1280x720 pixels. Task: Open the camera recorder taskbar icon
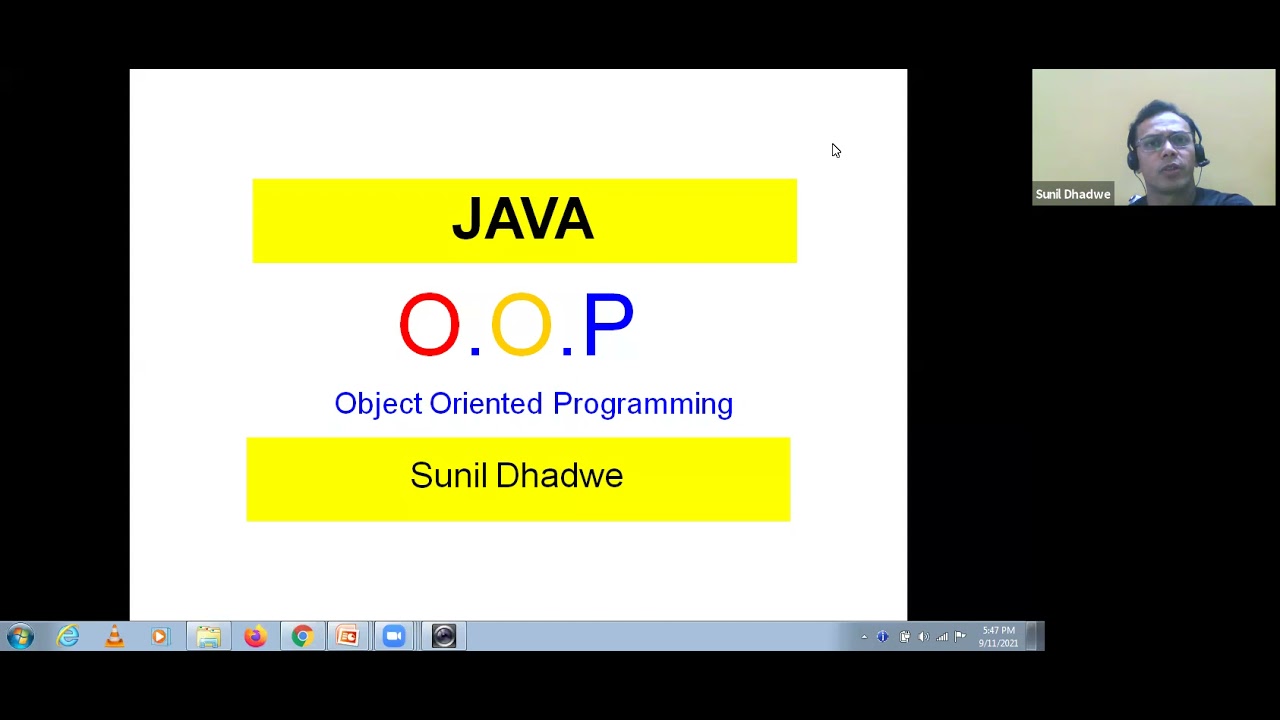444,636
